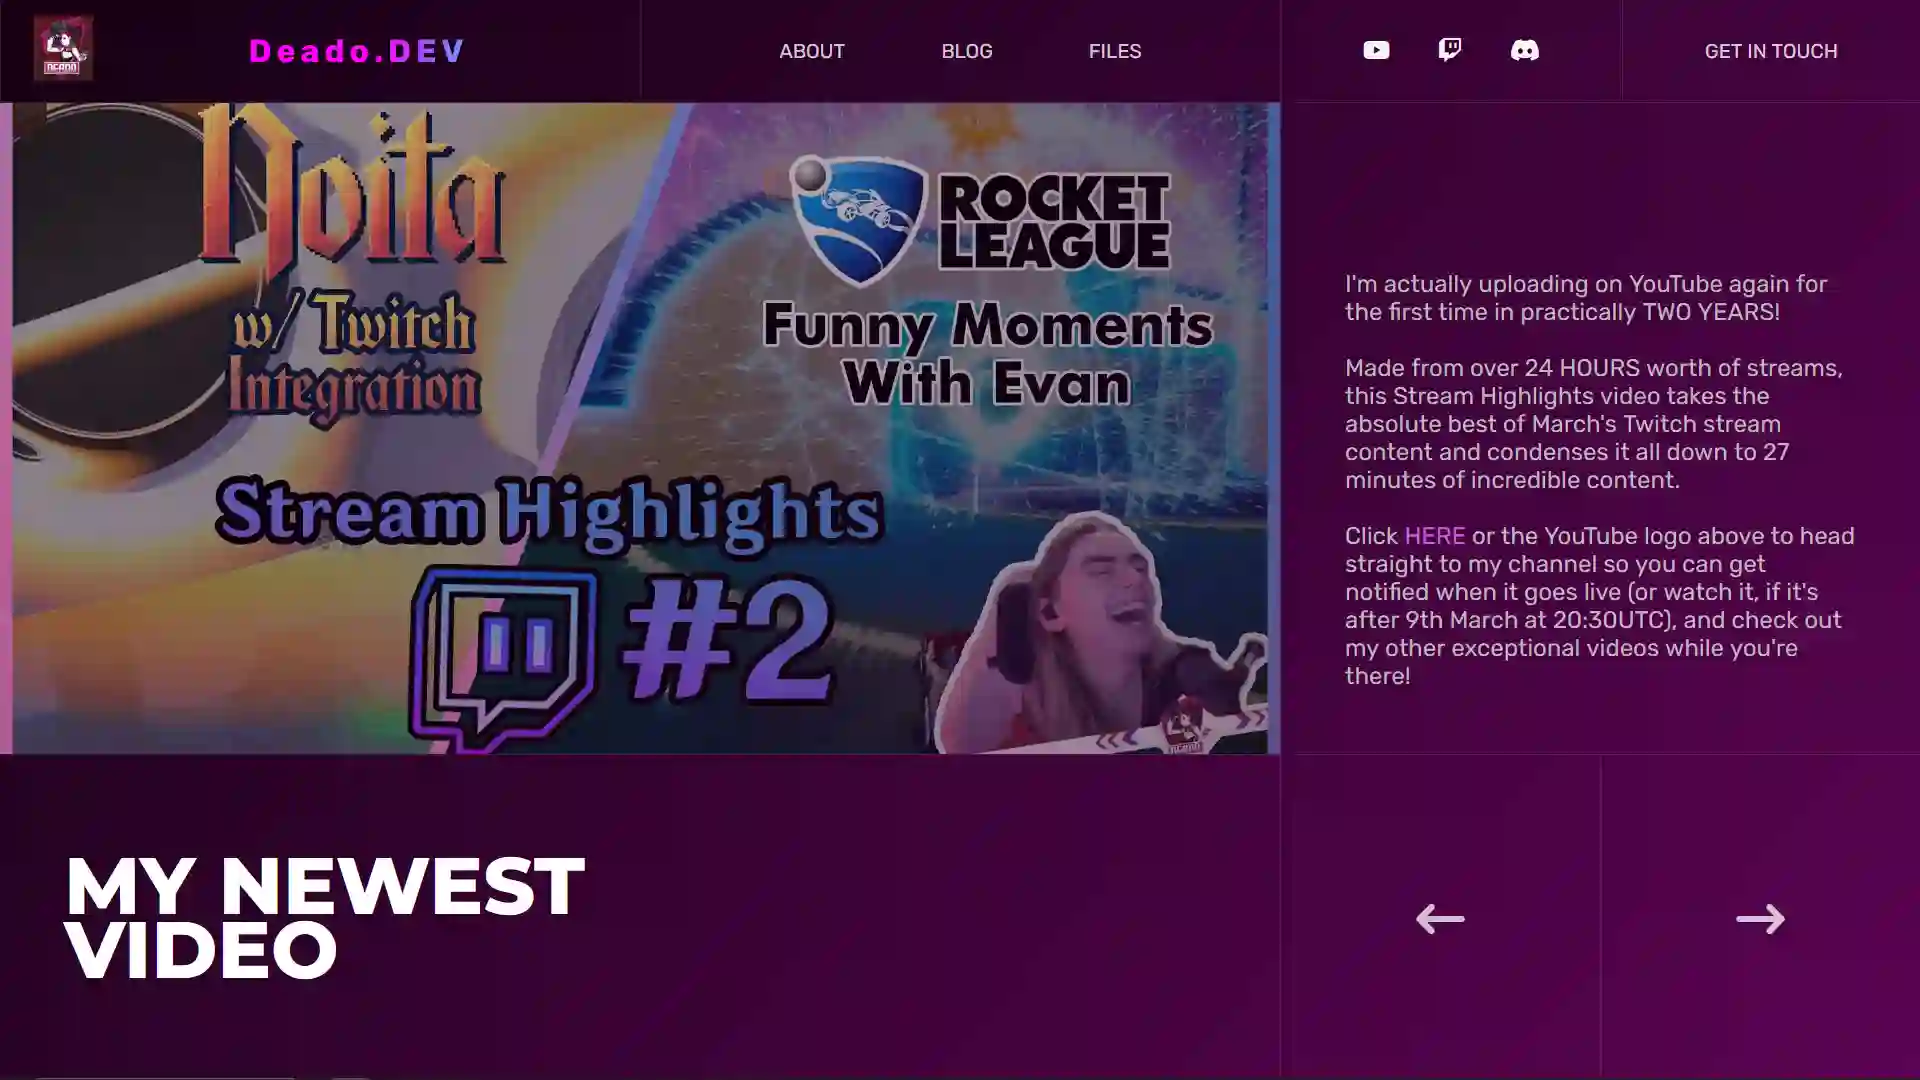The height and width of the screenshot is (1080, 1920).
Task: Click the GET IN TOUCH button
Action: [x=1771, y=51]
